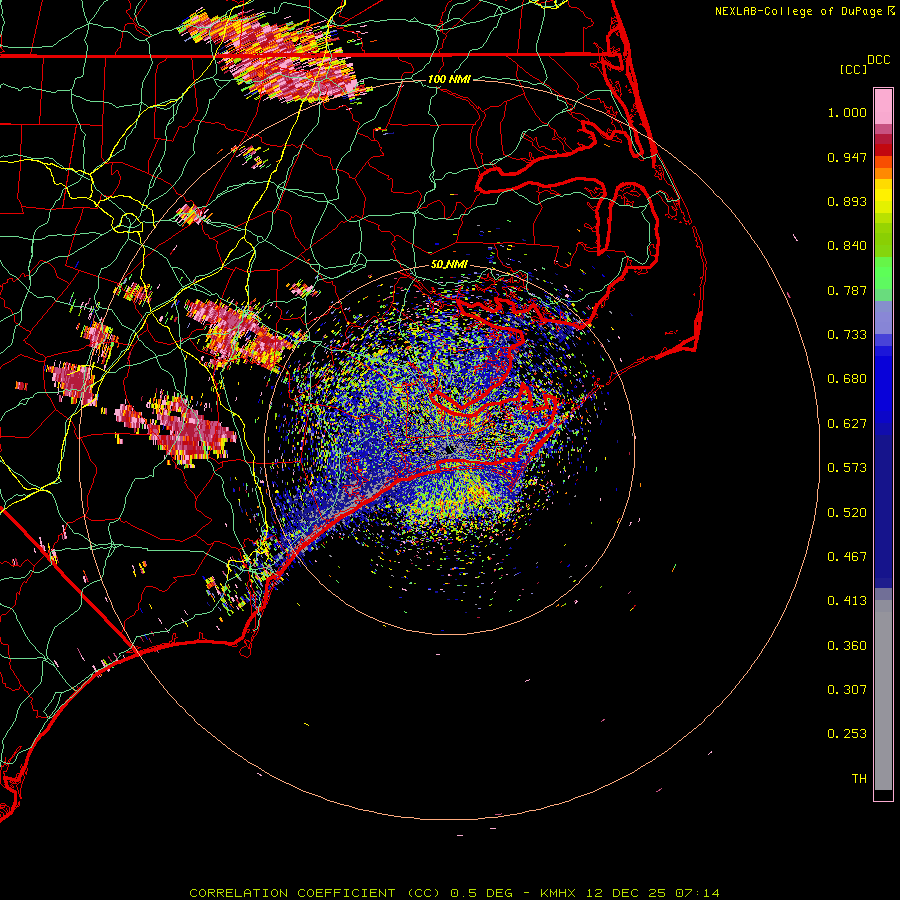
Task: Click the 0.5 DEG elevation text in the caption
Action: point(484,893)
